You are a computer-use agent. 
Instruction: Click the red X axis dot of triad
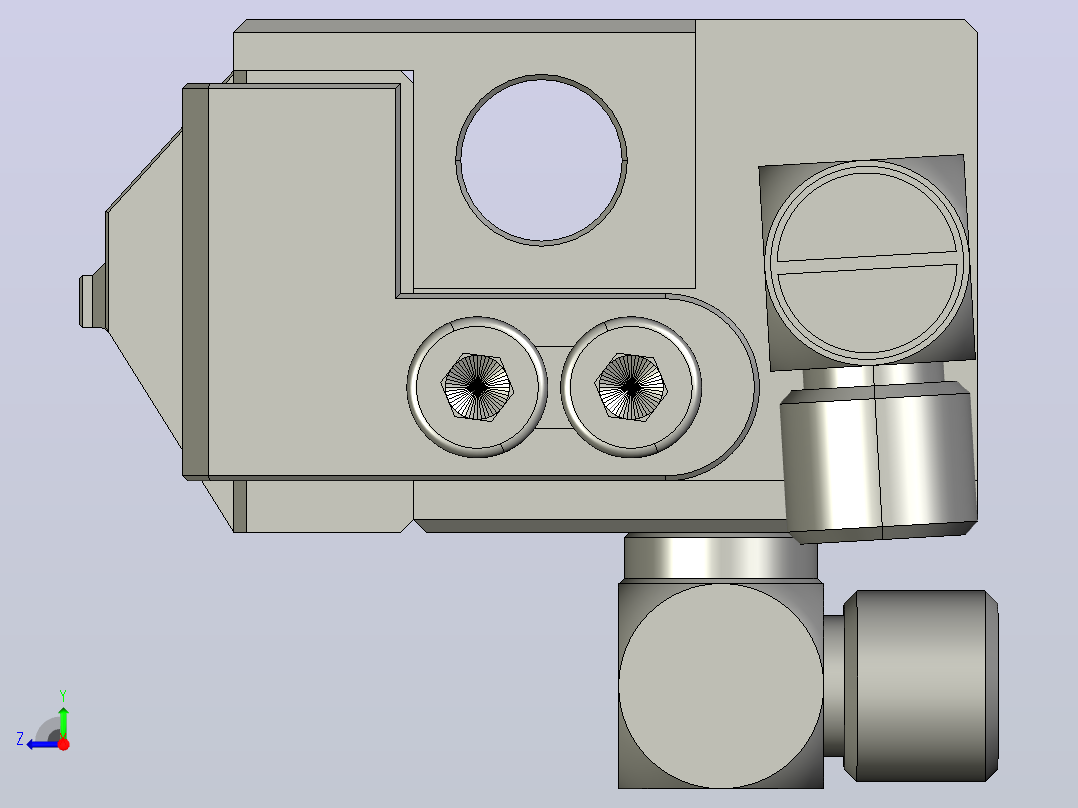pos(63,744)
